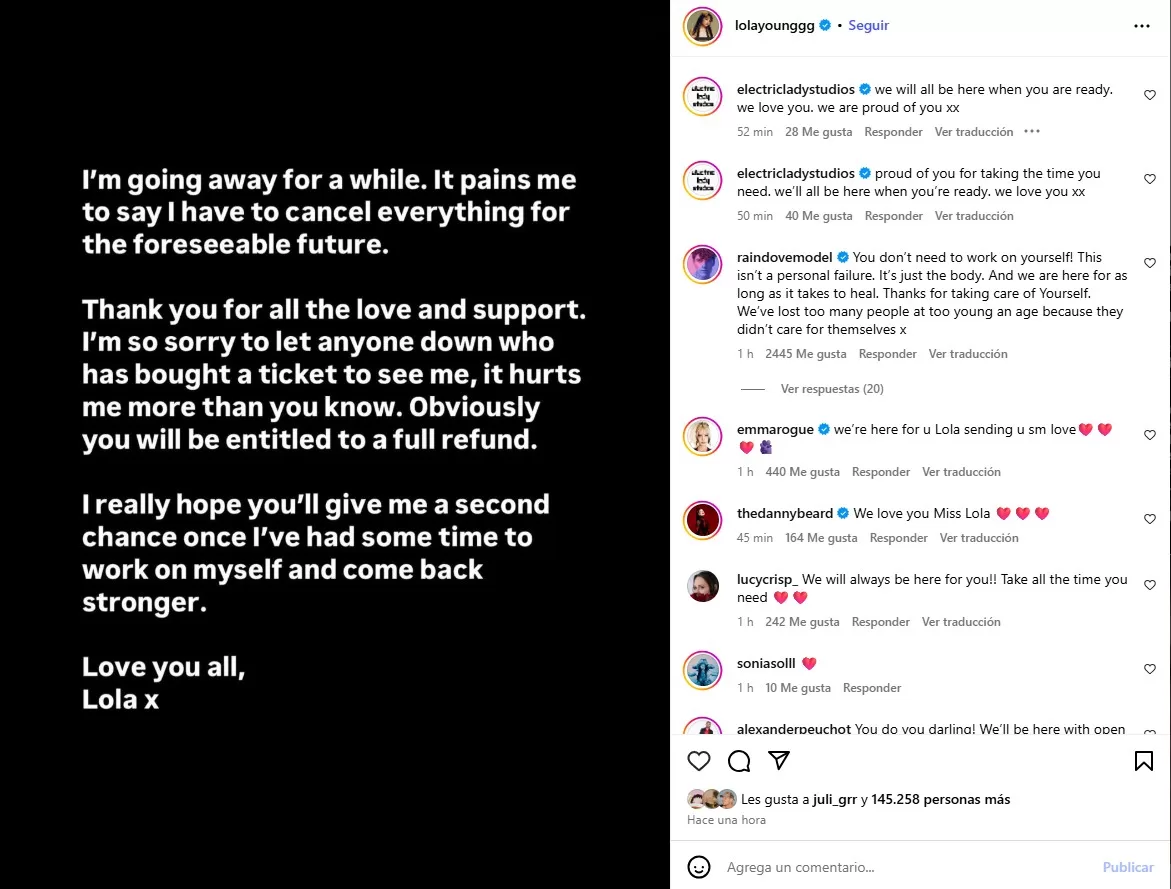The width and height of the screenshot is (1171, 889).
Task: Like the emmarogue comment
Action: (x=1150, y=435)
